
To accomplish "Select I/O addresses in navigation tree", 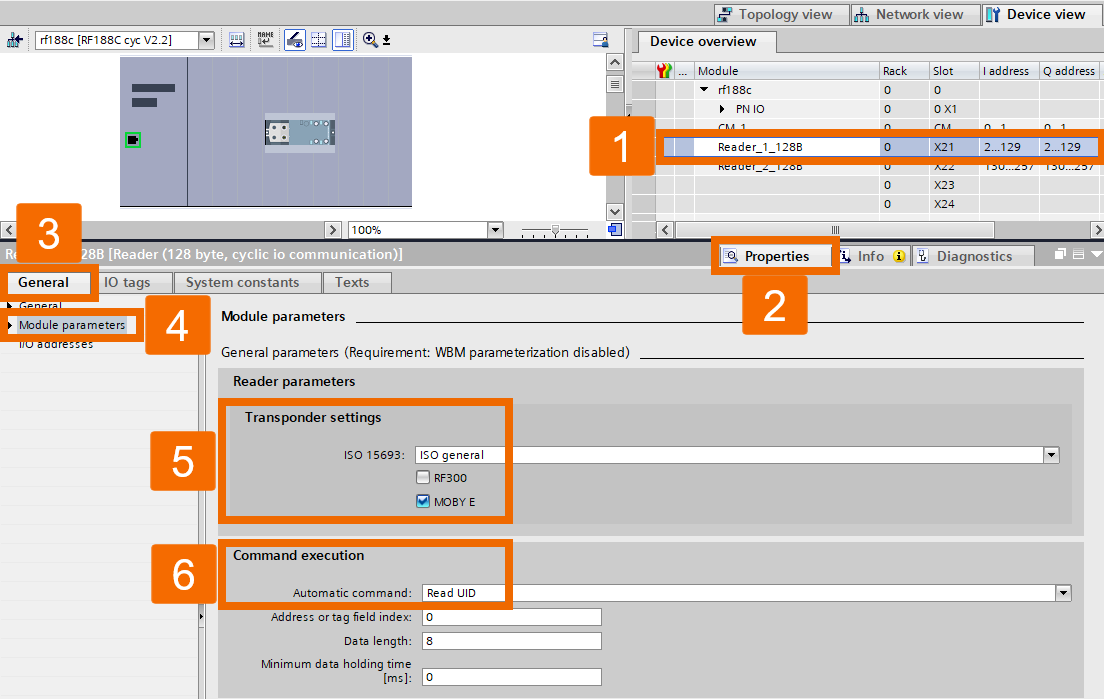I will [56, 344].
